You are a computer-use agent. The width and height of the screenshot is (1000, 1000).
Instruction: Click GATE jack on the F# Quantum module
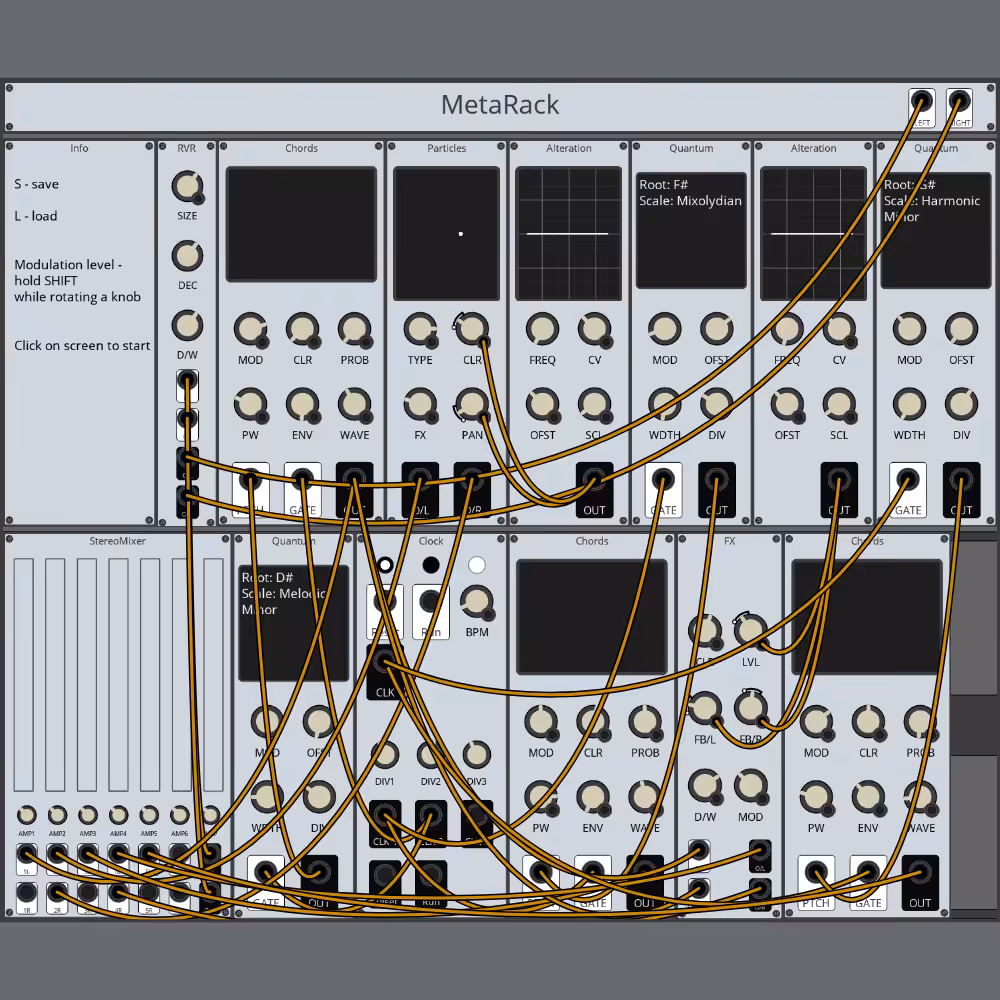663,480
